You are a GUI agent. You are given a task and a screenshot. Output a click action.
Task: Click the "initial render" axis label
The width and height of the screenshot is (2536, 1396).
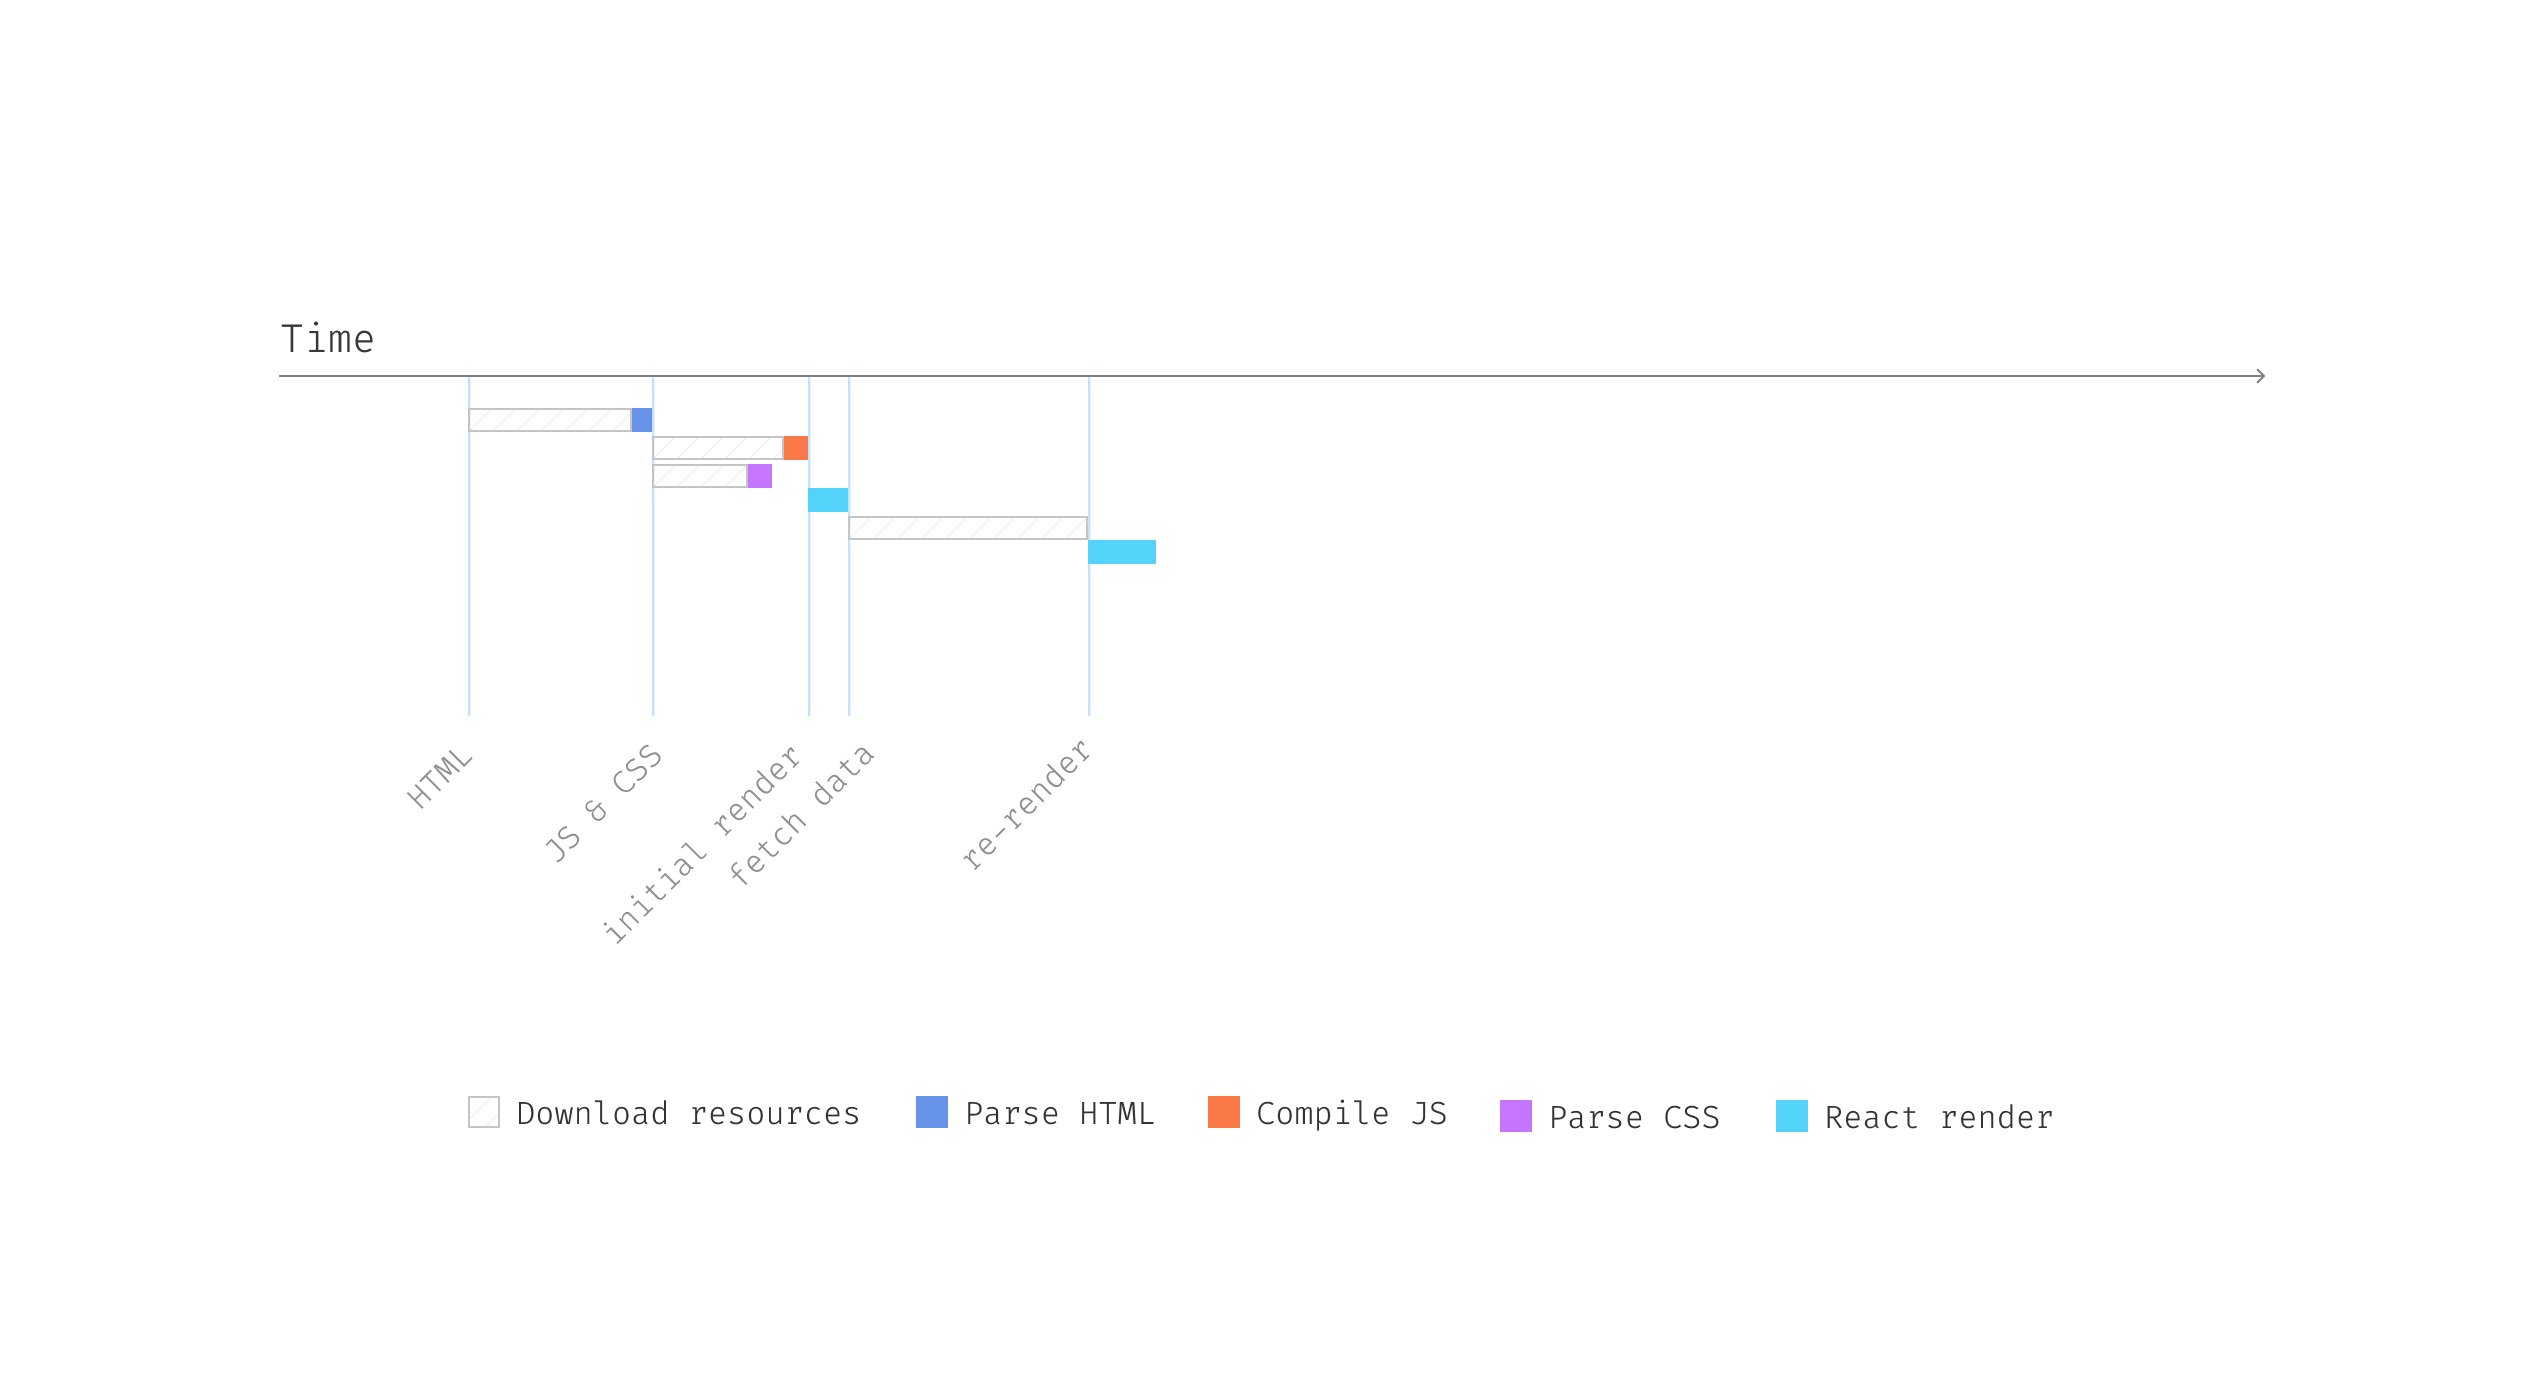coord(703,845)
